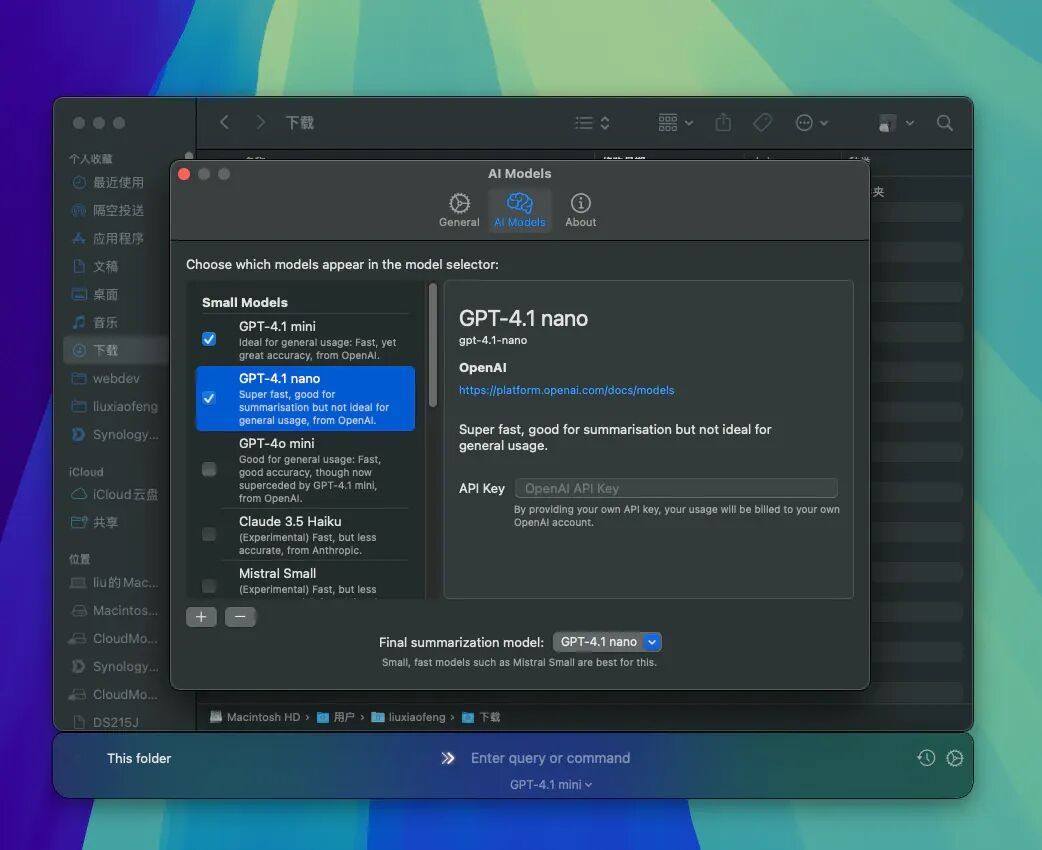Remove selected model with minus button
The image size is (1042, 850).
point(240,617)
